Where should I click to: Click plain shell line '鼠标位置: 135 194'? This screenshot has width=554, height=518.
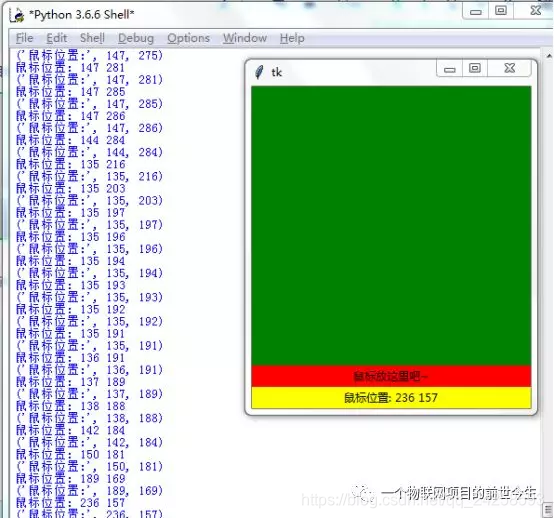tap(71, 261)
